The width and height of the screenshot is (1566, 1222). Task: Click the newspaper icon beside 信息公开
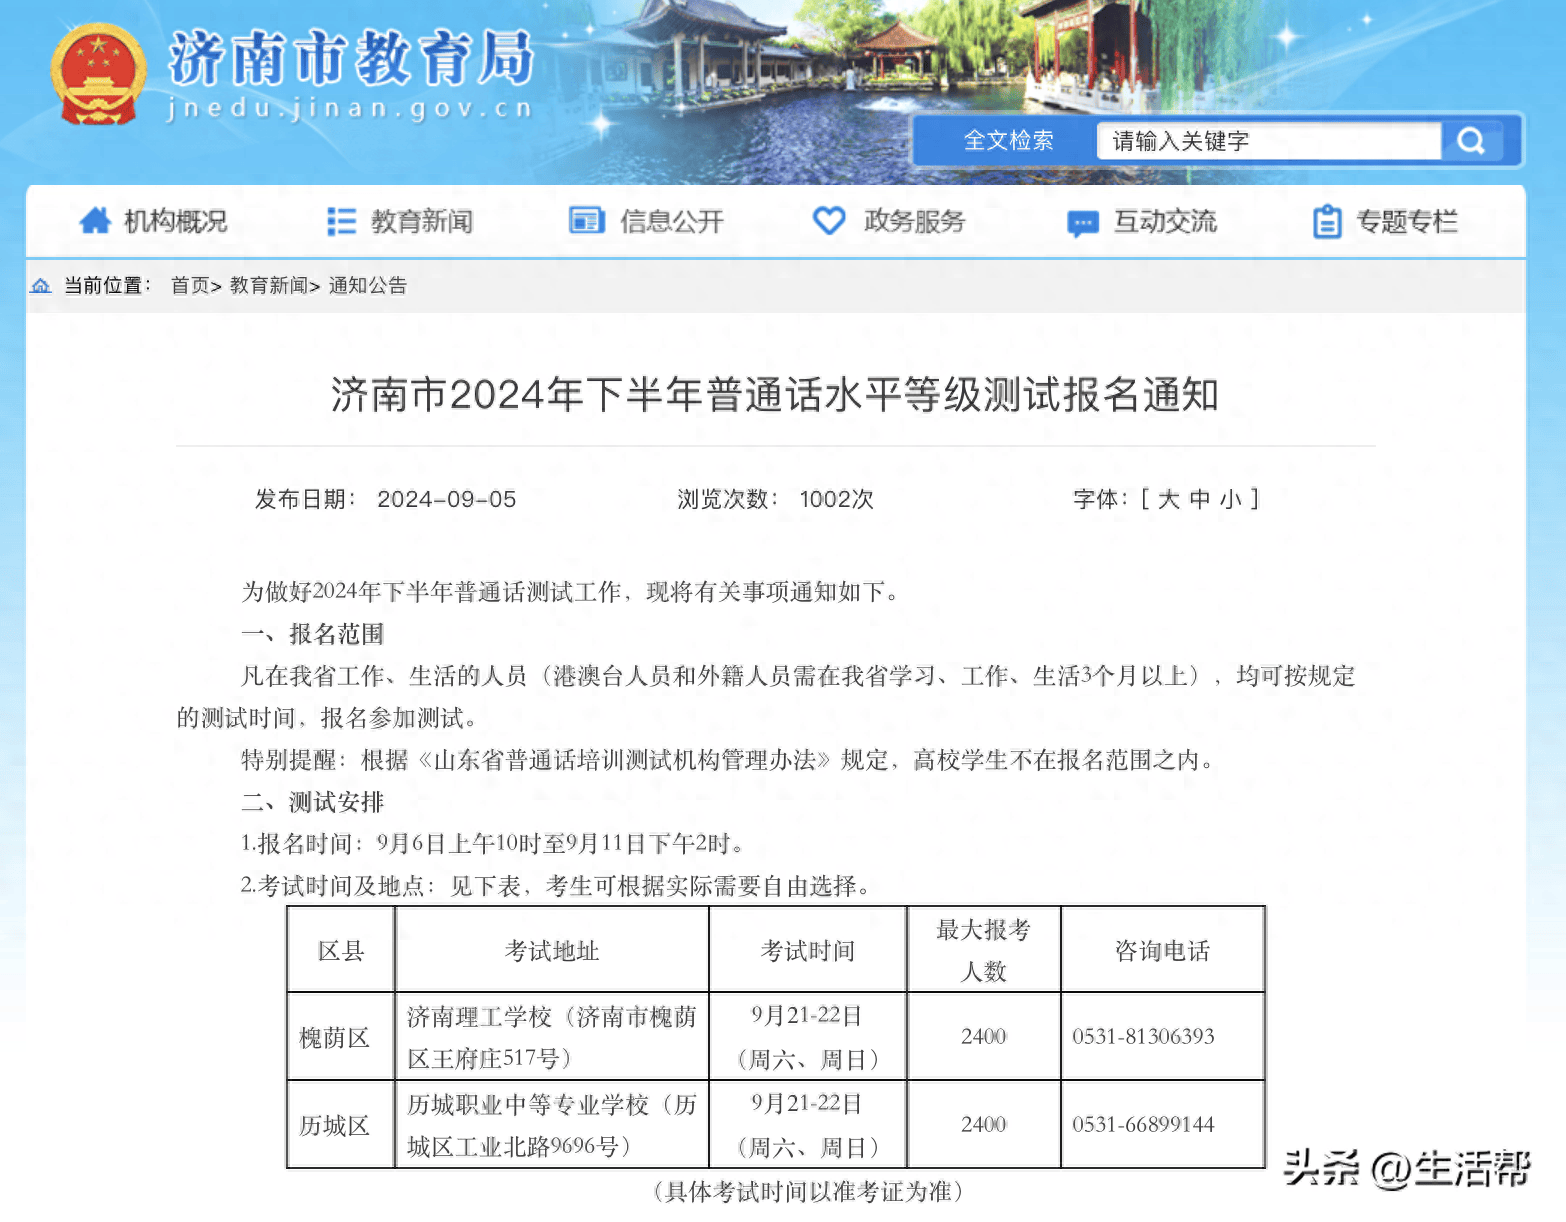588,221
